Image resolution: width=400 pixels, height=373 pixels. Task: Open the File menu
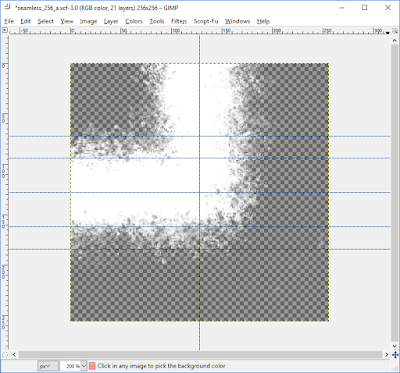pyautogui.click(x=9, y=21)
